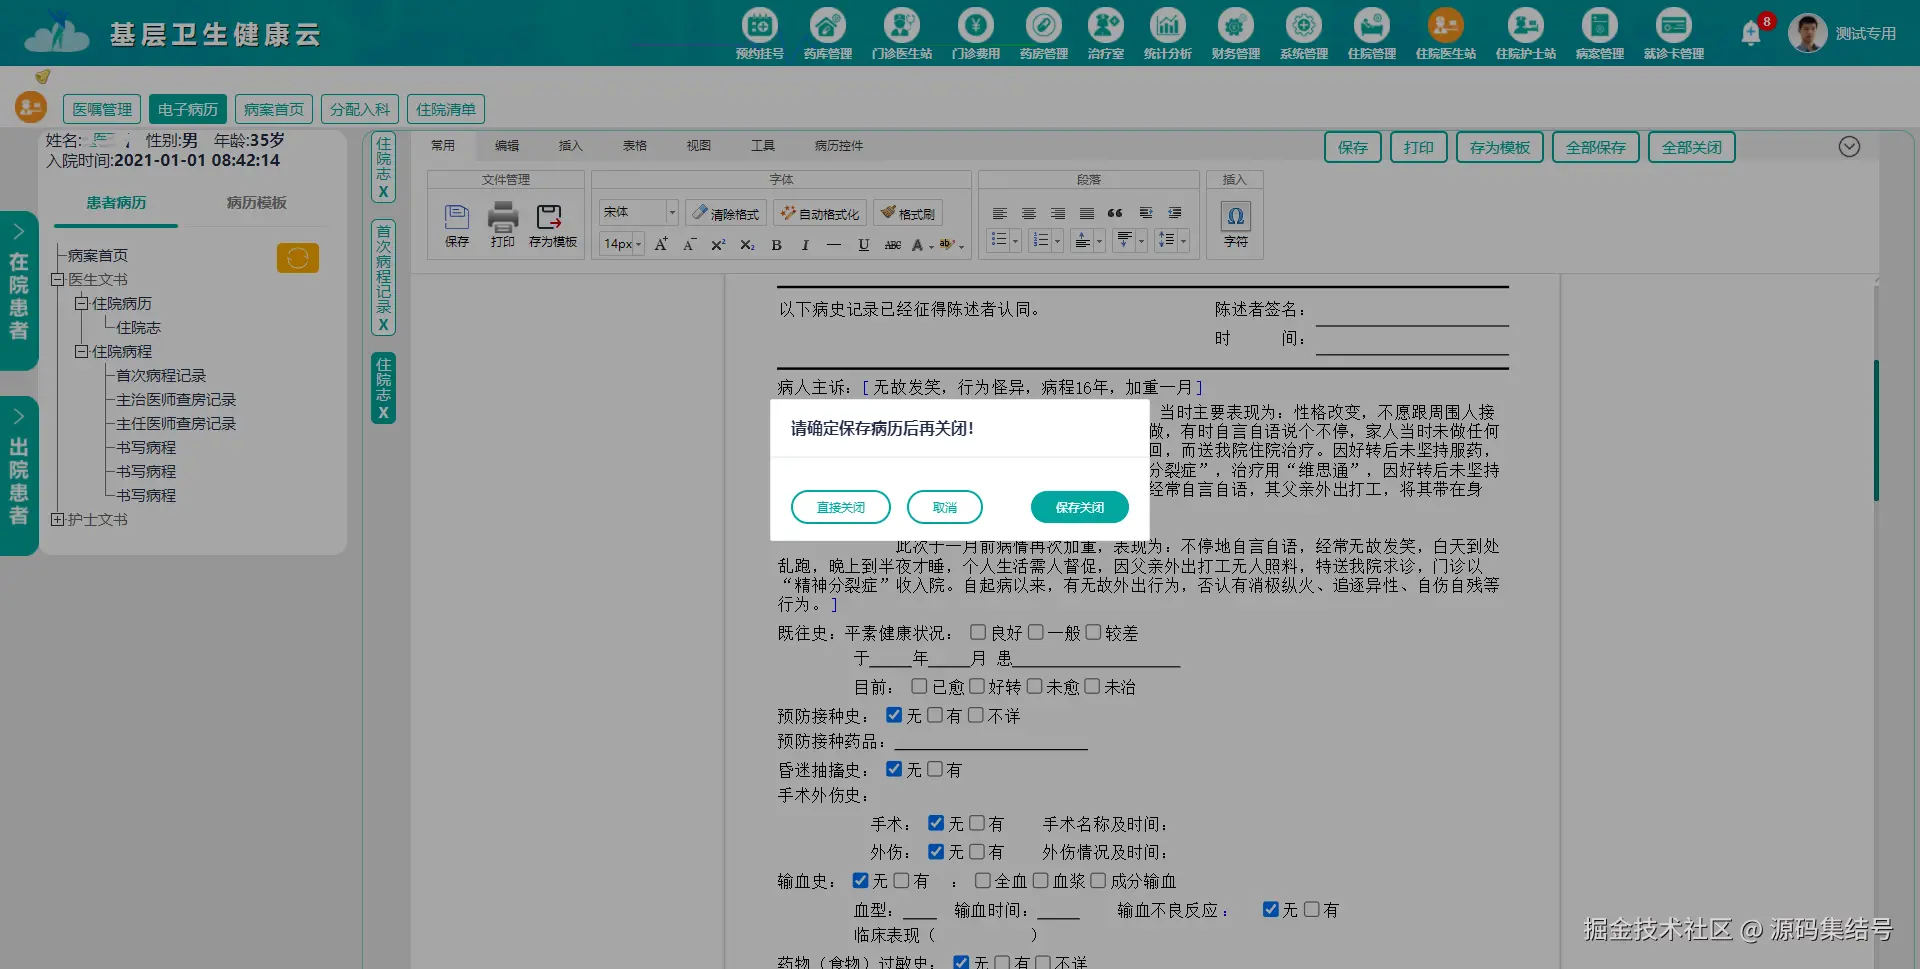This screenshot has width=1920, height=969.
Task: Open the 财务管理 module icon
Action: [x=1235, y=25]
